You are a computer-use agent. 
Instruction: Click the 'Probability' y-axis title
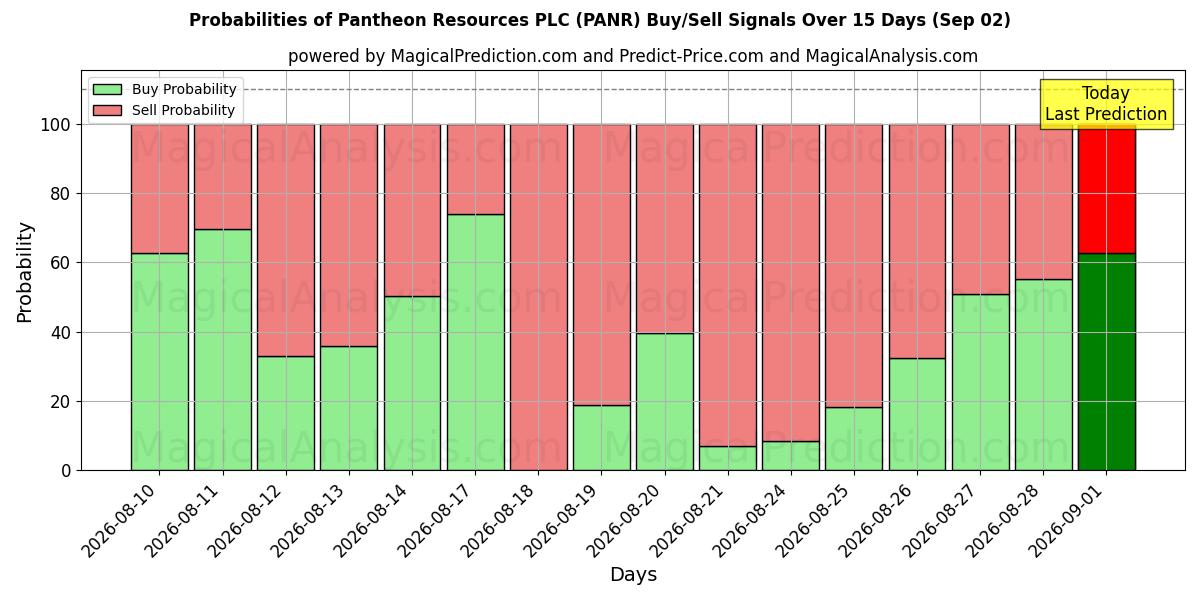(25, 271)
